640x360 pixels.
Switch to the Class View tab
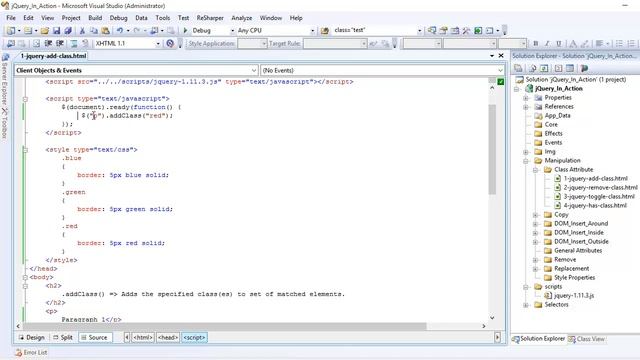click(587, 339)
